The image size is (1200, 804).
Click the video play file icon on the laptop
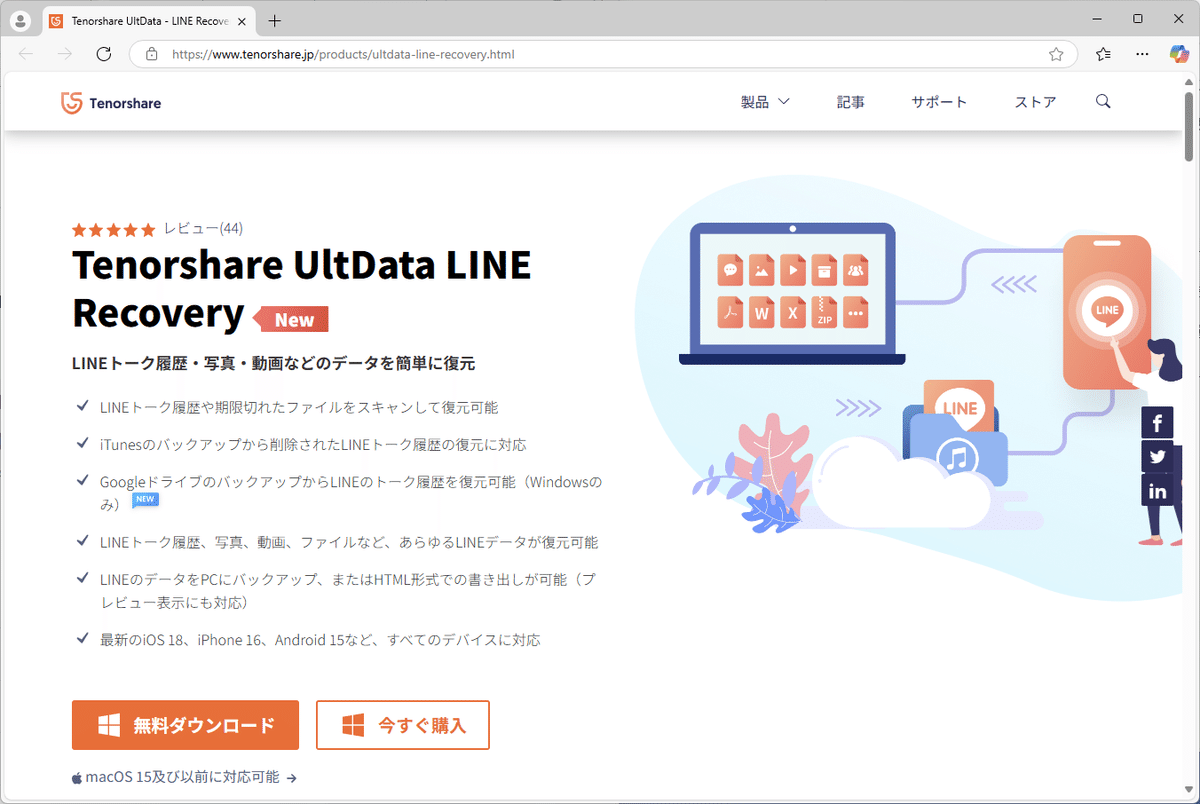(793, 270)
